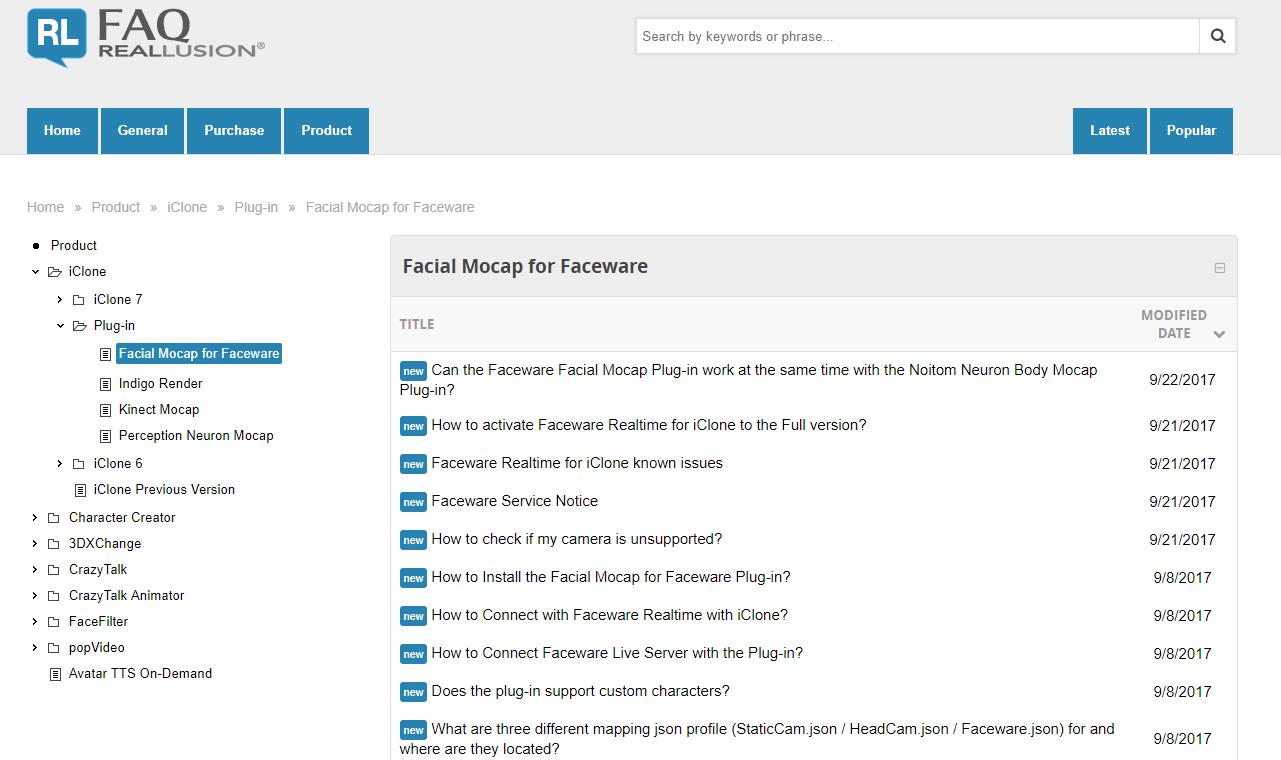This screenshot has height=760, width=1281.
Task: Click the magnifier search button
Action: point(1217,36)
